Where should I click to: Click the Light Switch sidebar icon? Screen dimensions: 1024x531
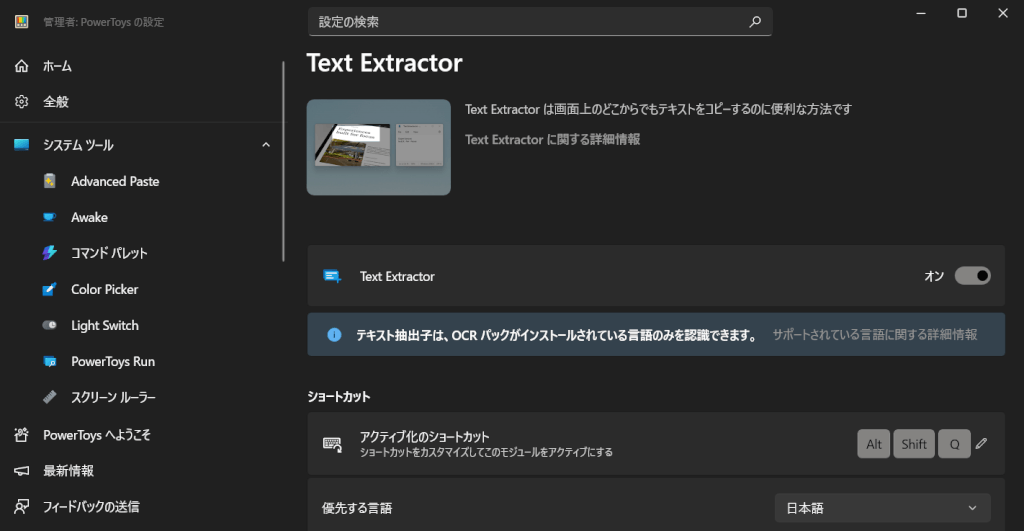point(50,325)
